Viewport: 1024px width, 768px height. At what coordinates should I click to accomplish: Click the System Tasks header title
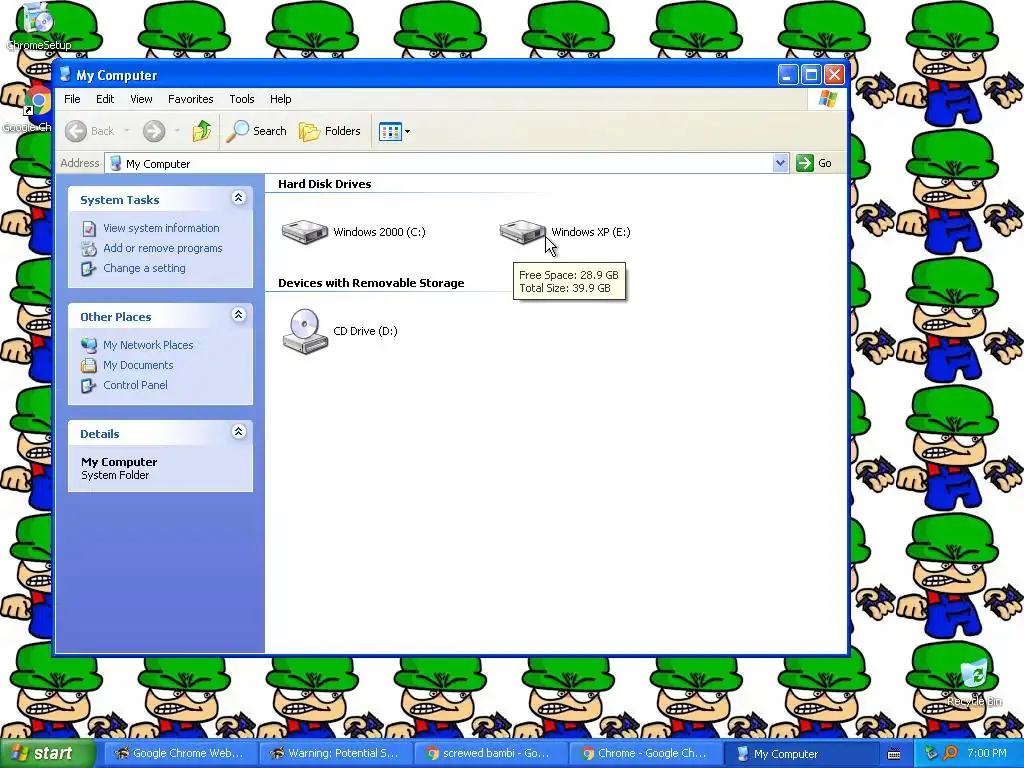coord(120,200)
